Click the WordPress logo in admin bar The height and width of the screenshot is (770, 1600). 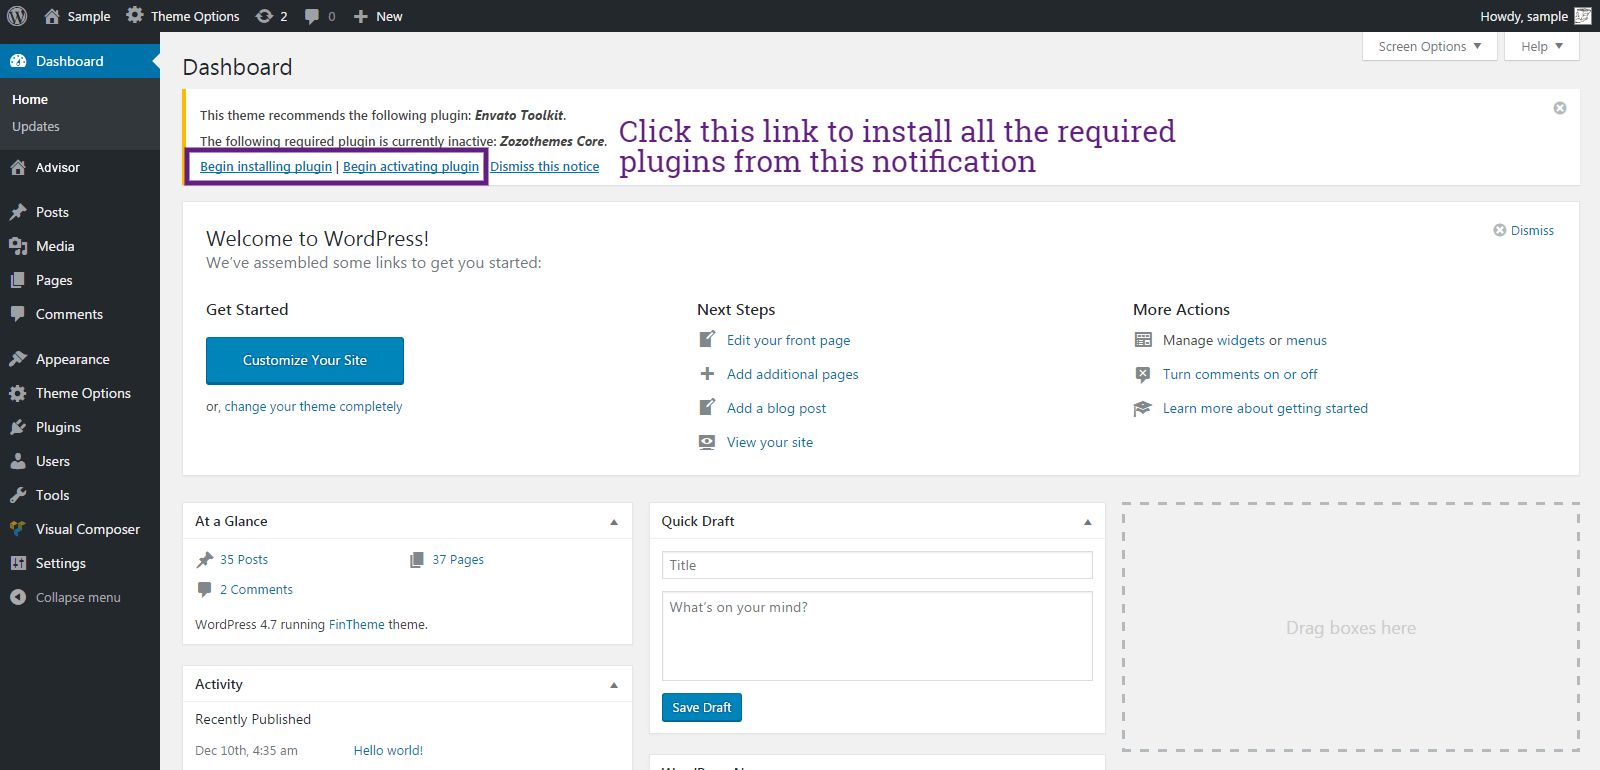[x=17, y=16]
